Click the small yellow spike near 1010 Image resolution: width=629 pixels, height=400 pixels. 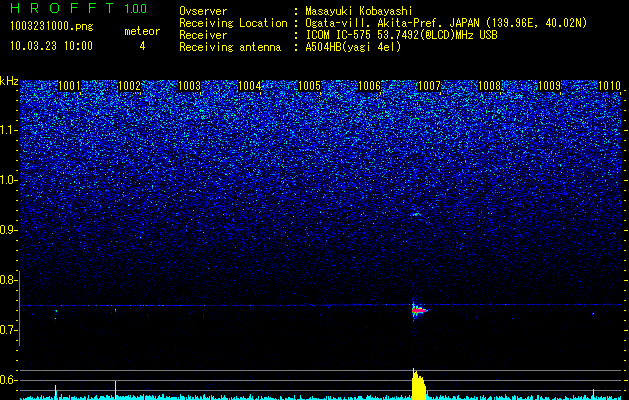point(593,392)
